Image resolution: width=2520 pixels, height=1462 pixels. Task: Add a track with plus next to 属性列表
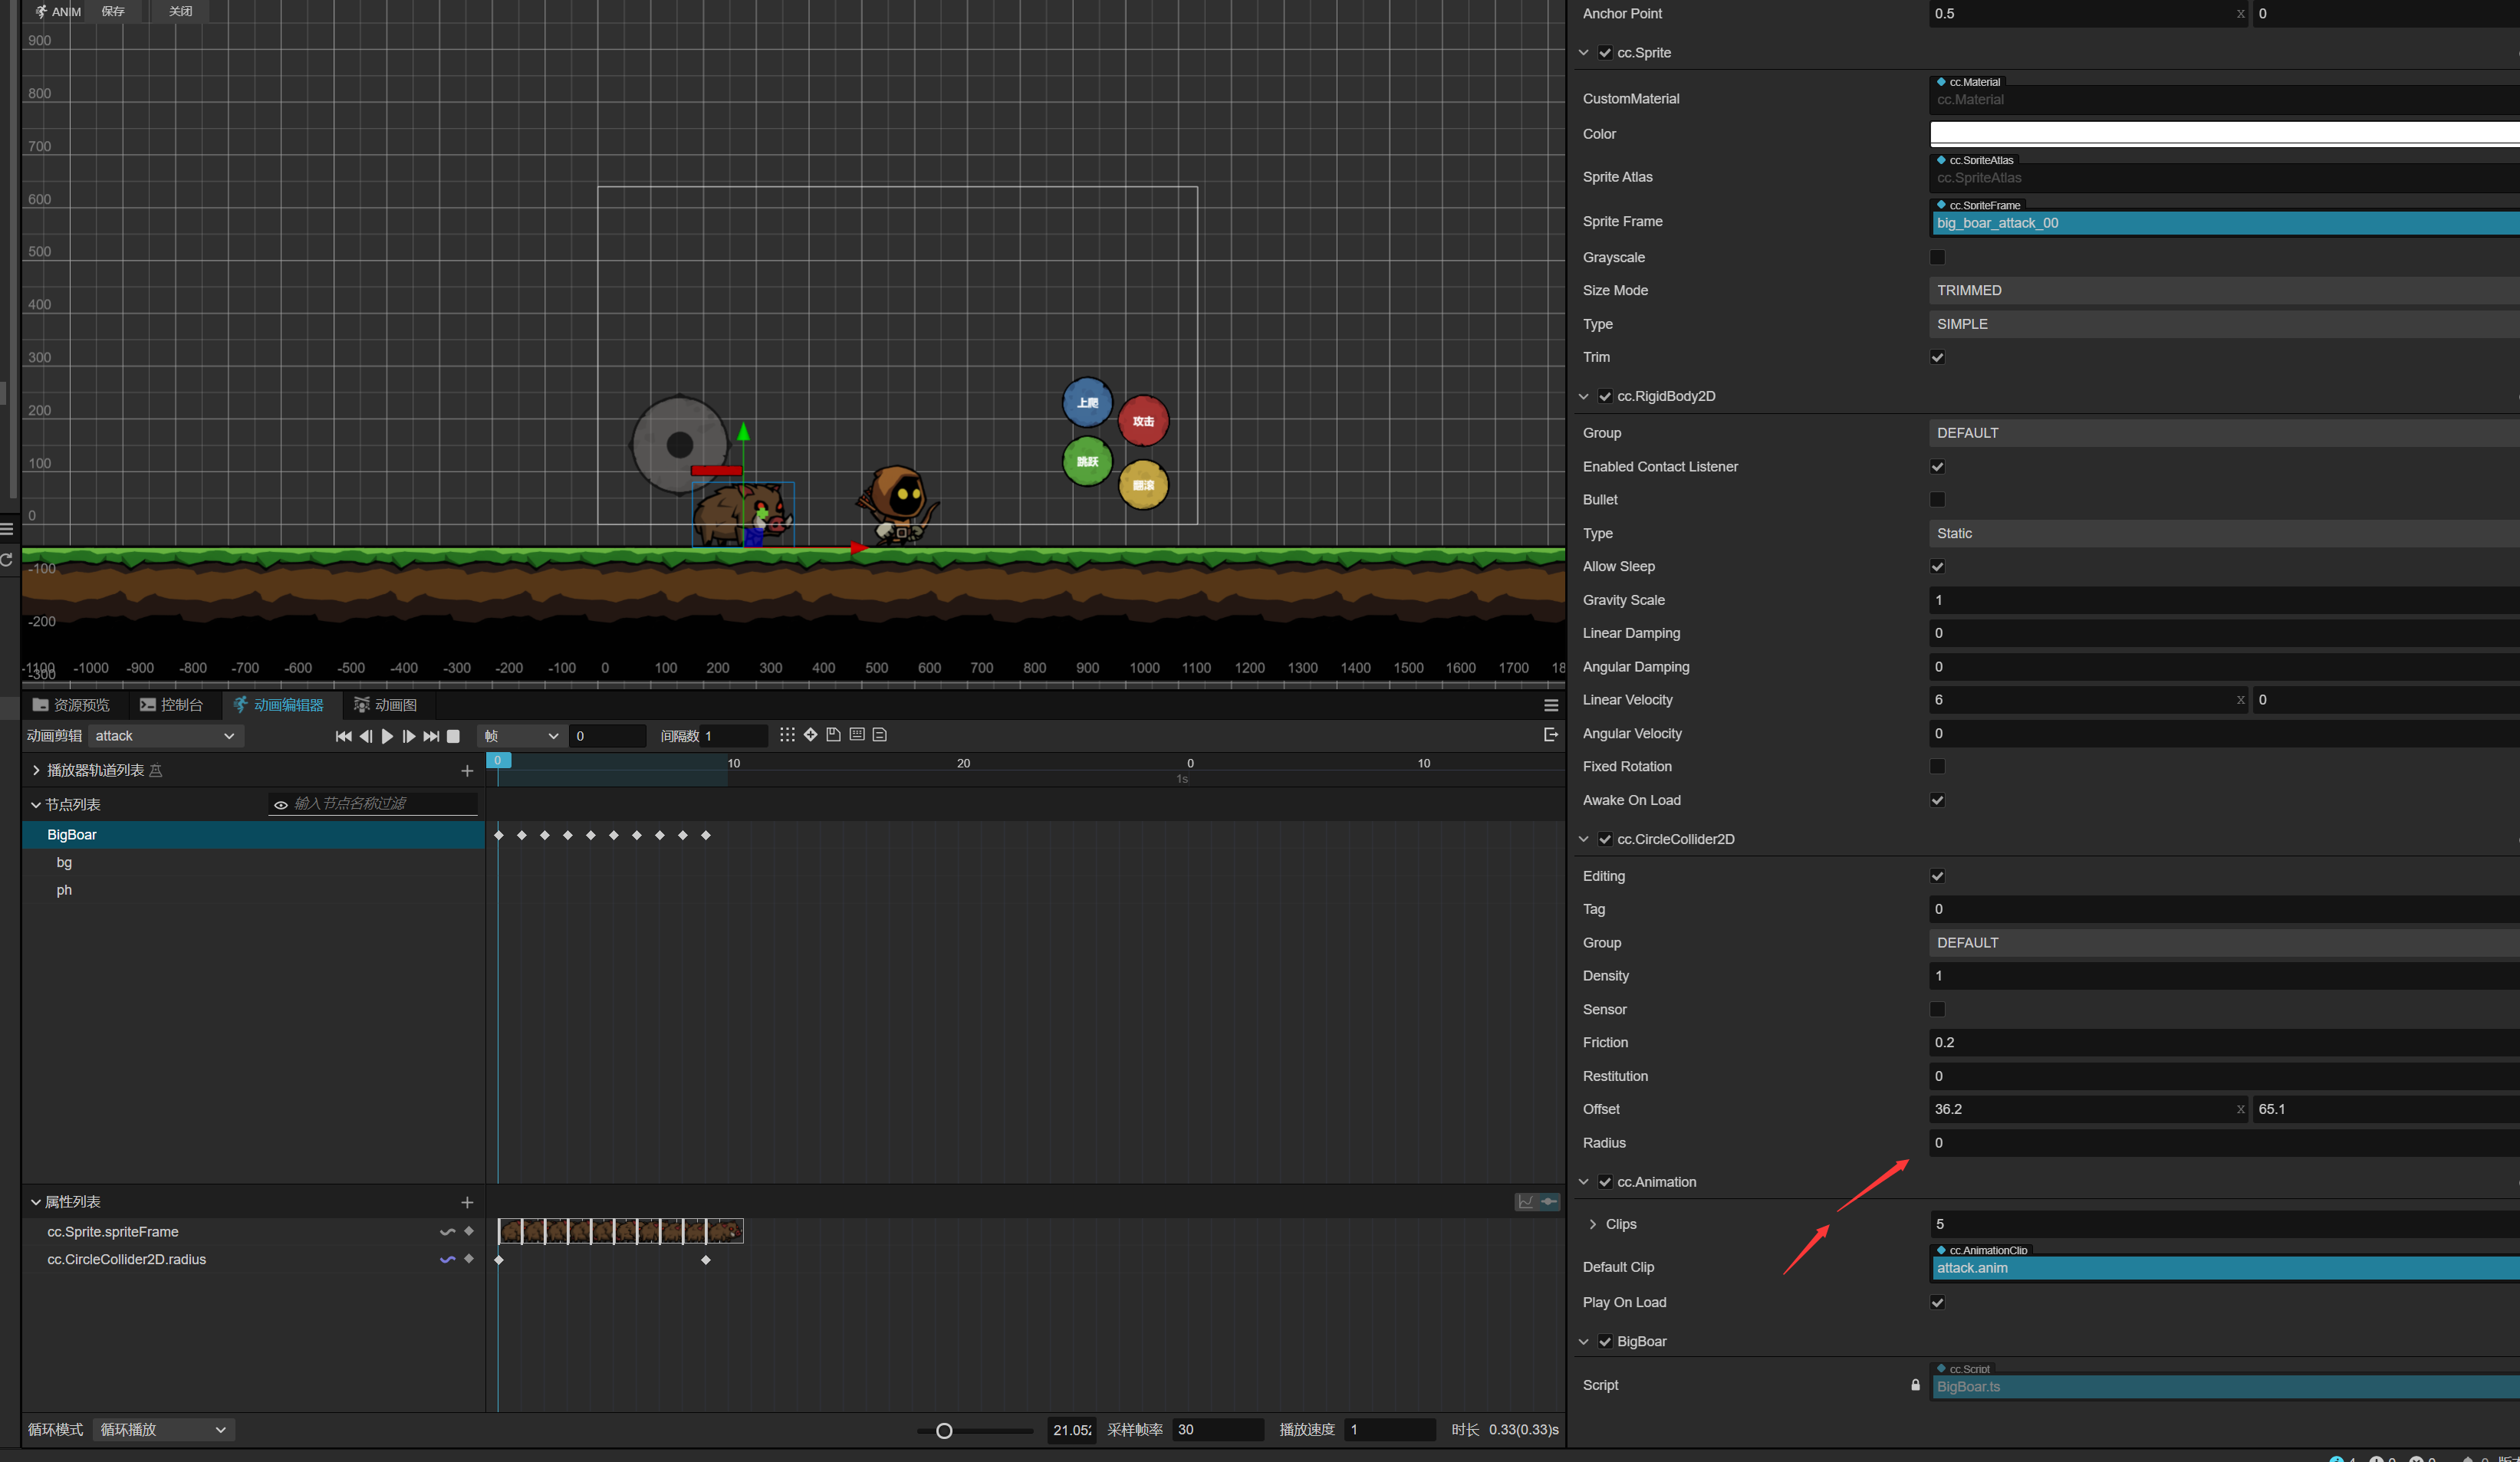(x=466, y=1202)
